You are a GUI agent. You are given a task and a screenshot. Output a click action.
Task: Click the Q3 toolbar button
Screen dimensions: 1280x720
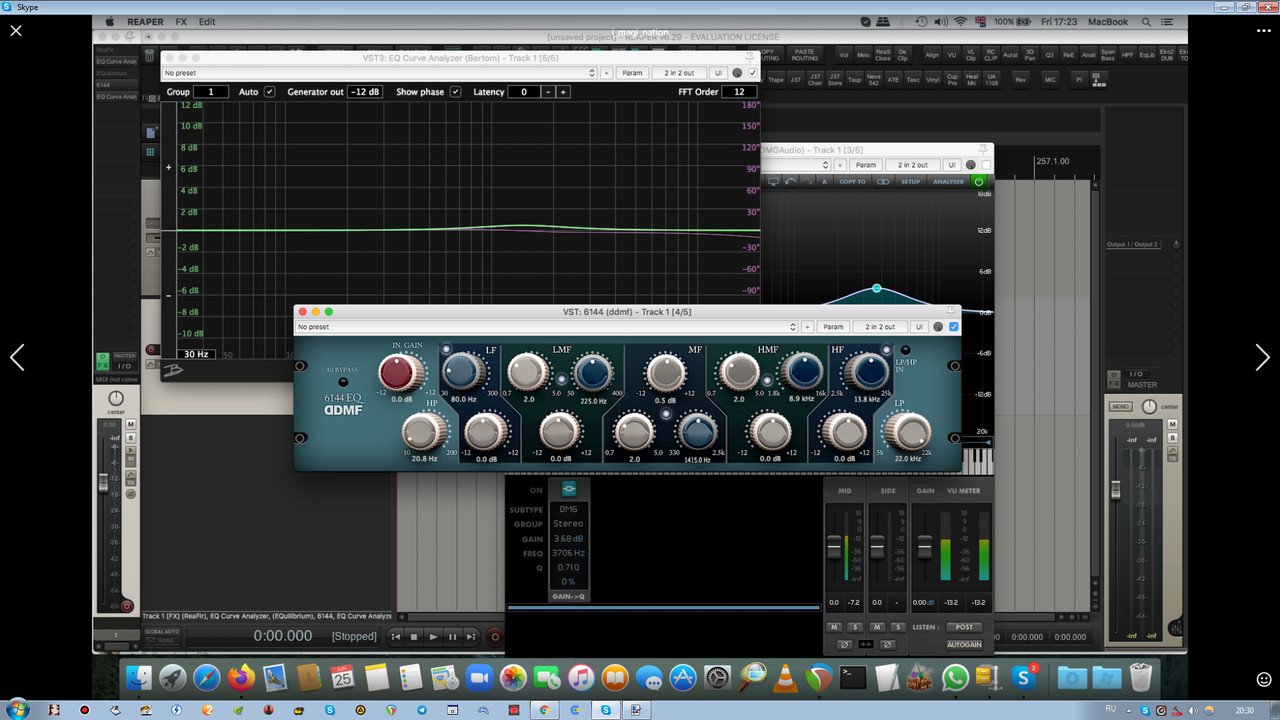click(x=1050, y=55)
